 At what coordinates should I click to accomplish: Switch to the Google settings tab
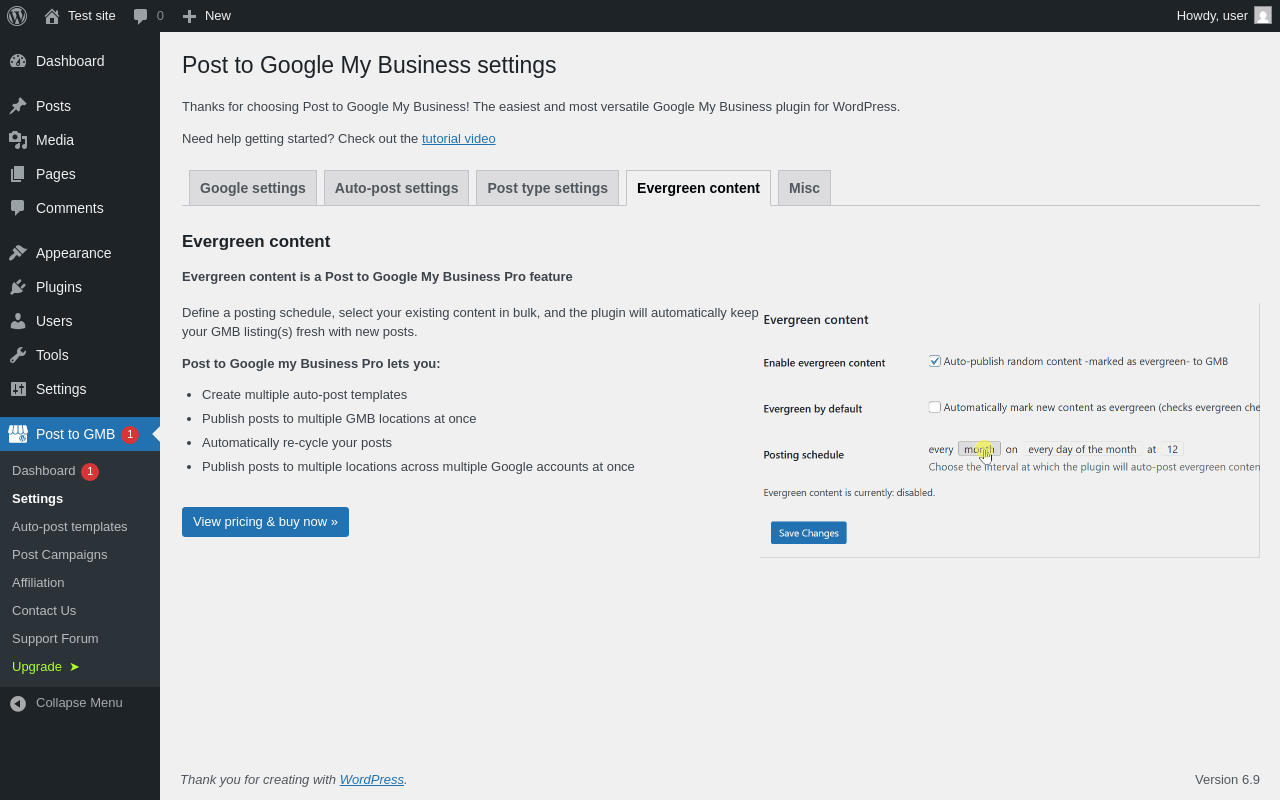tap(253, 188)
